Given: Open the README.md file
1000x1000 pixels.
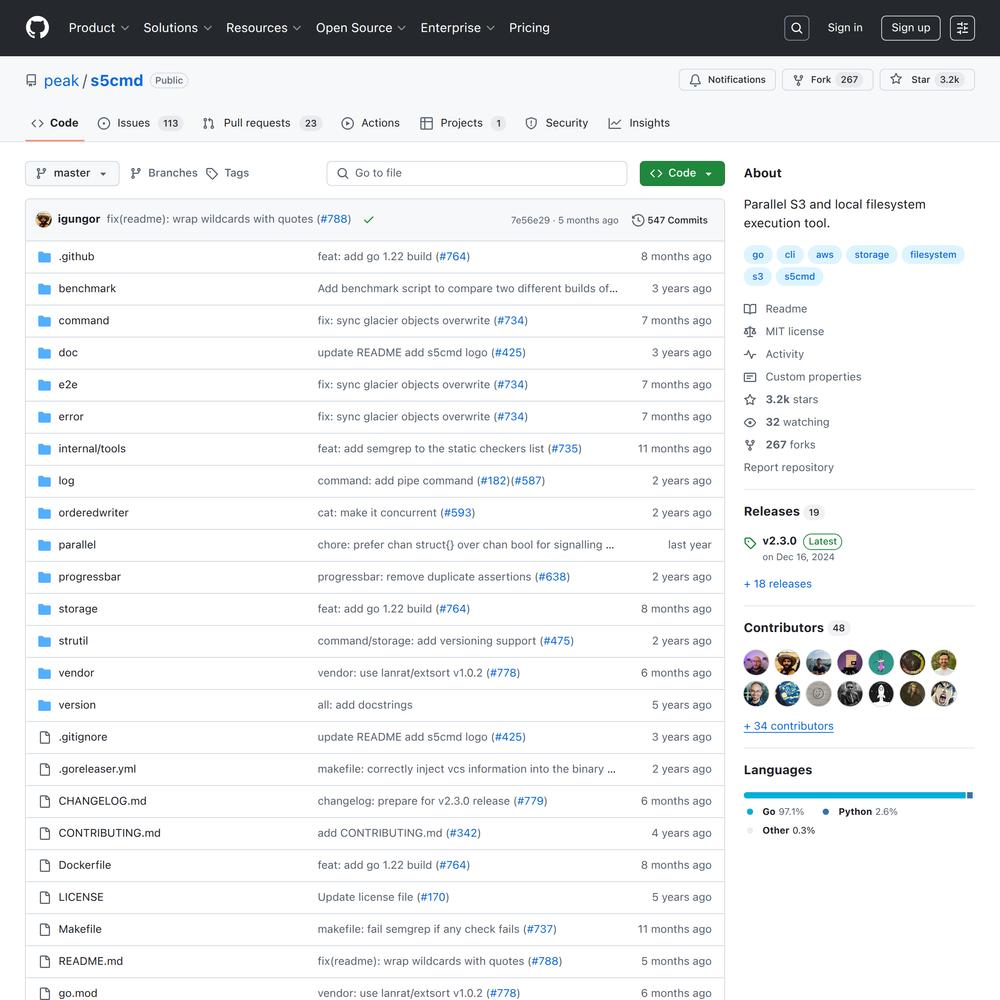Looking at the screenshot, I should [x=91, y=961].
